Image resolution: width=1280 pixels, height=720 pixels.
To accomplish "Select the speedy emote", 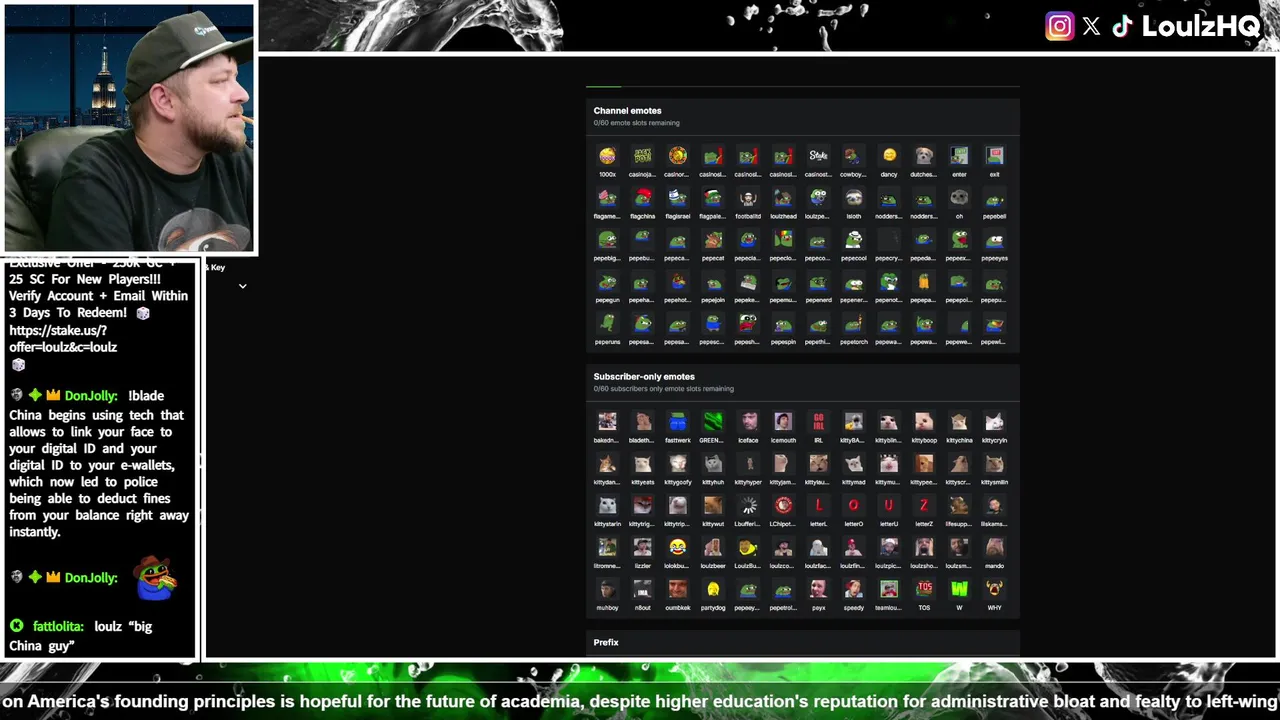I will click(x=853, y=590).
